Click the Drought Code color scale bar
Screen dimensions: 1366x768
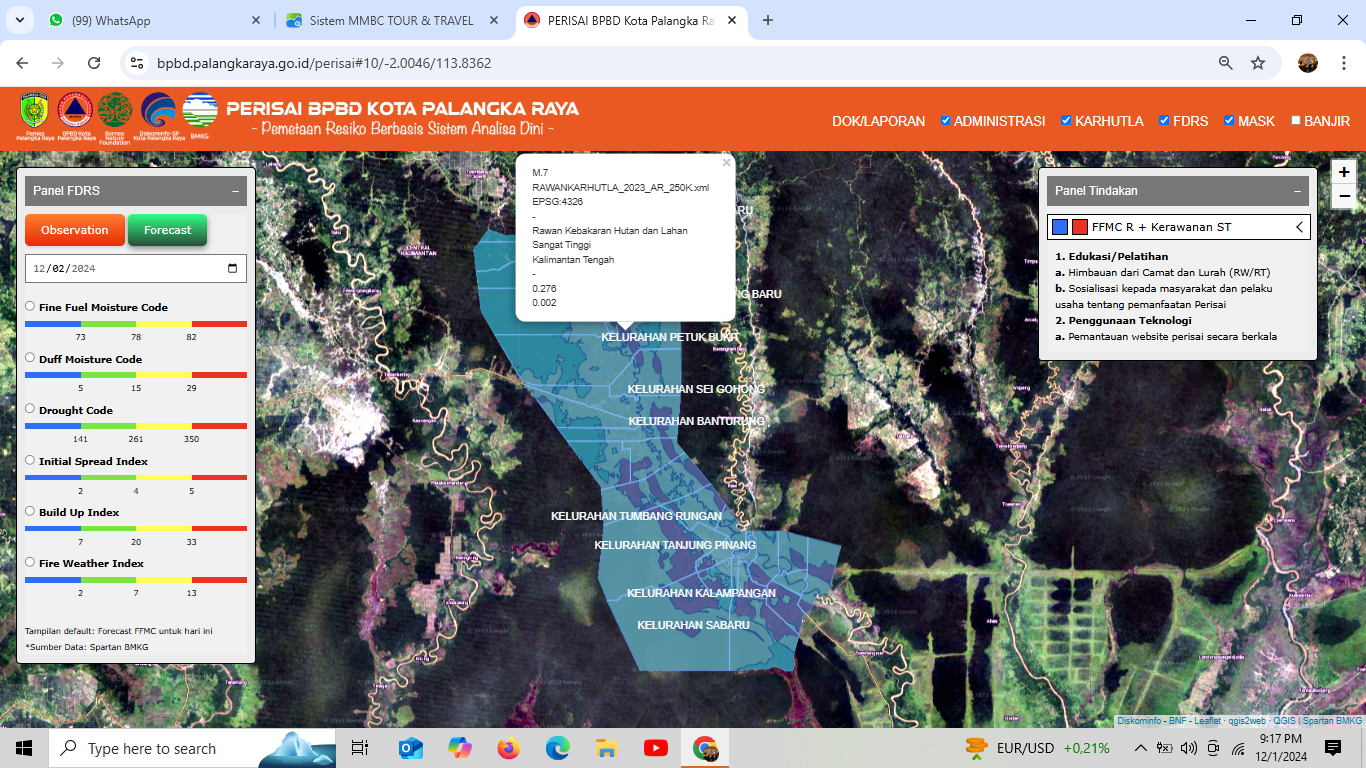click(x=136, y=427)
